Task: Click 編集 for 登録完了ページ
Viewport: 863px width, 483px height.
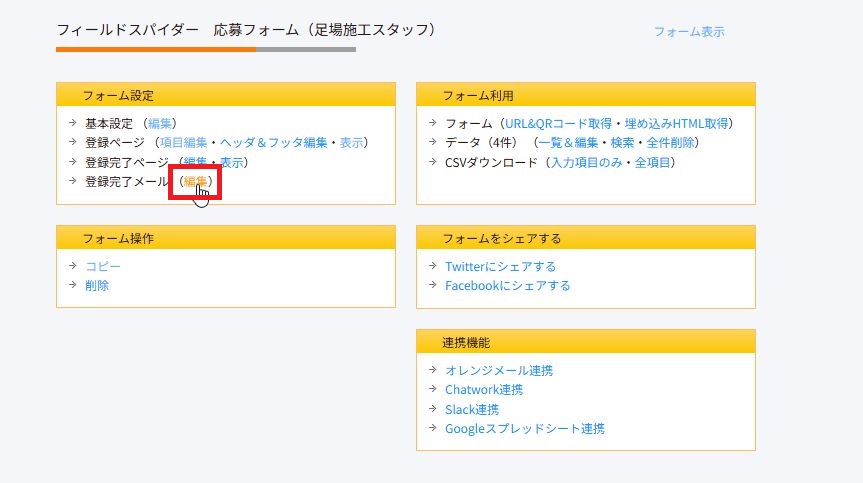Action: click(195, 162)
